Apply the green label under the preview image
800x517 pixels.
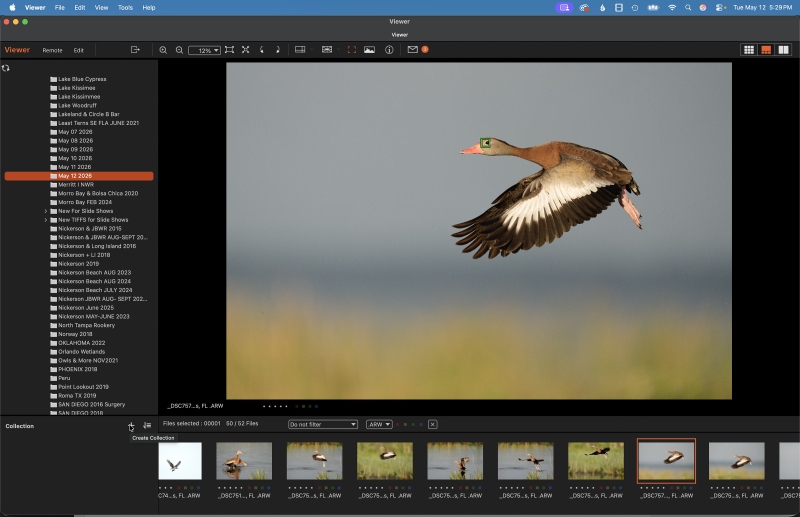point(310,406)
